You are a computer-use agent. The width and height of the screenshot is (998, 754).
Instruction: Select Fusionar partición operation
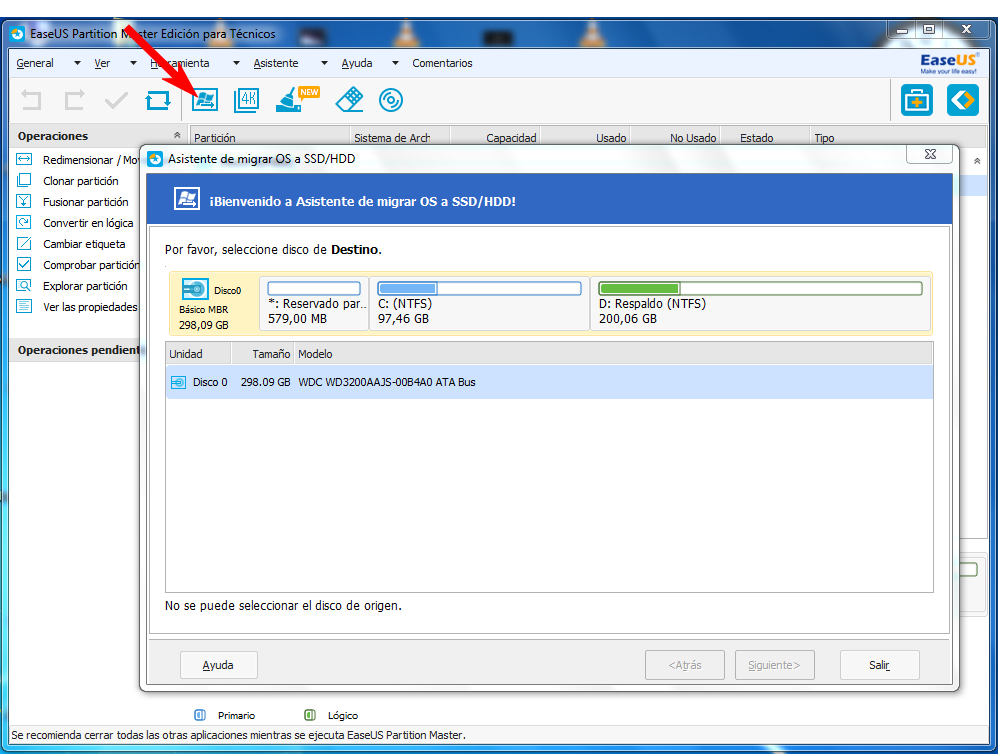[86, 202]
